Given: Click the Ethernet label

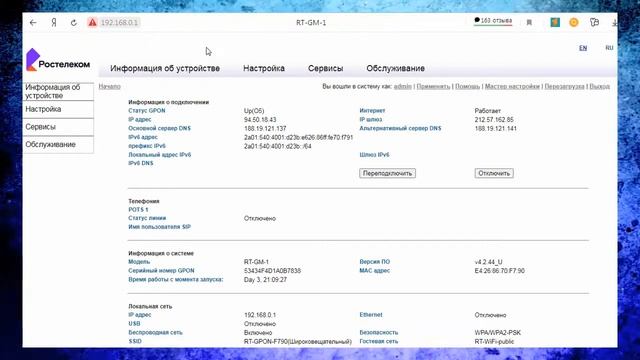Looking at the screenshot, I should pyautogui.click(x=371, y=315).
